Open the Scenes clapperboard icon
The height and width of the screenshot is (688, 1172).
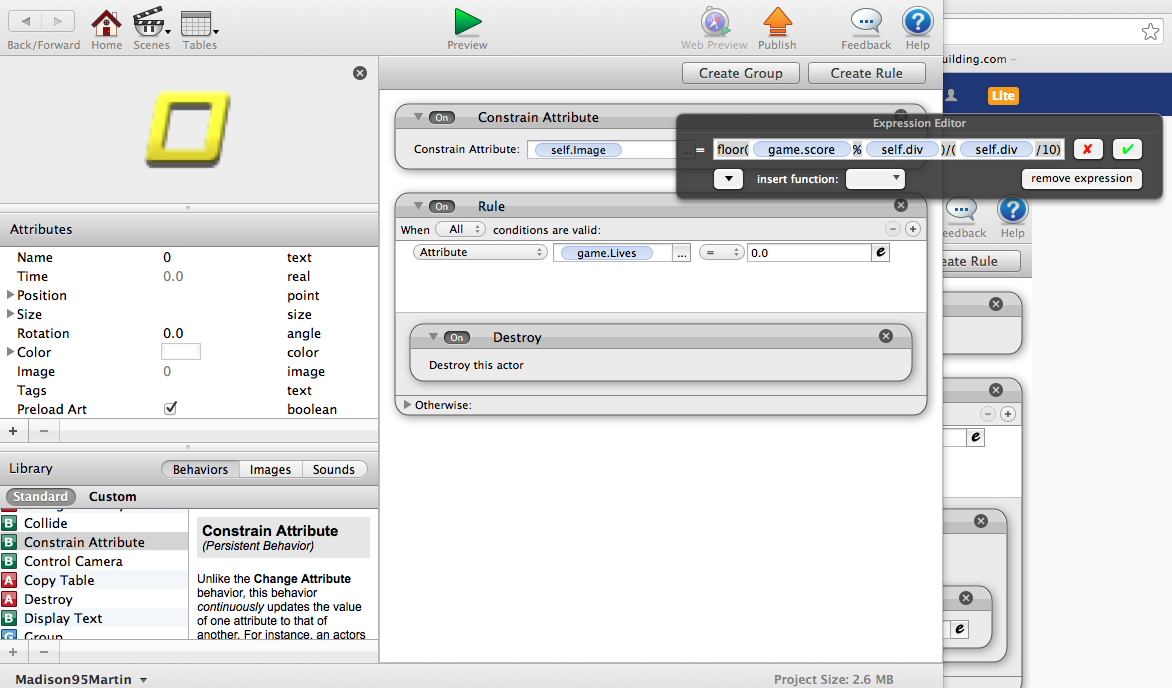[x=149, y=22]
